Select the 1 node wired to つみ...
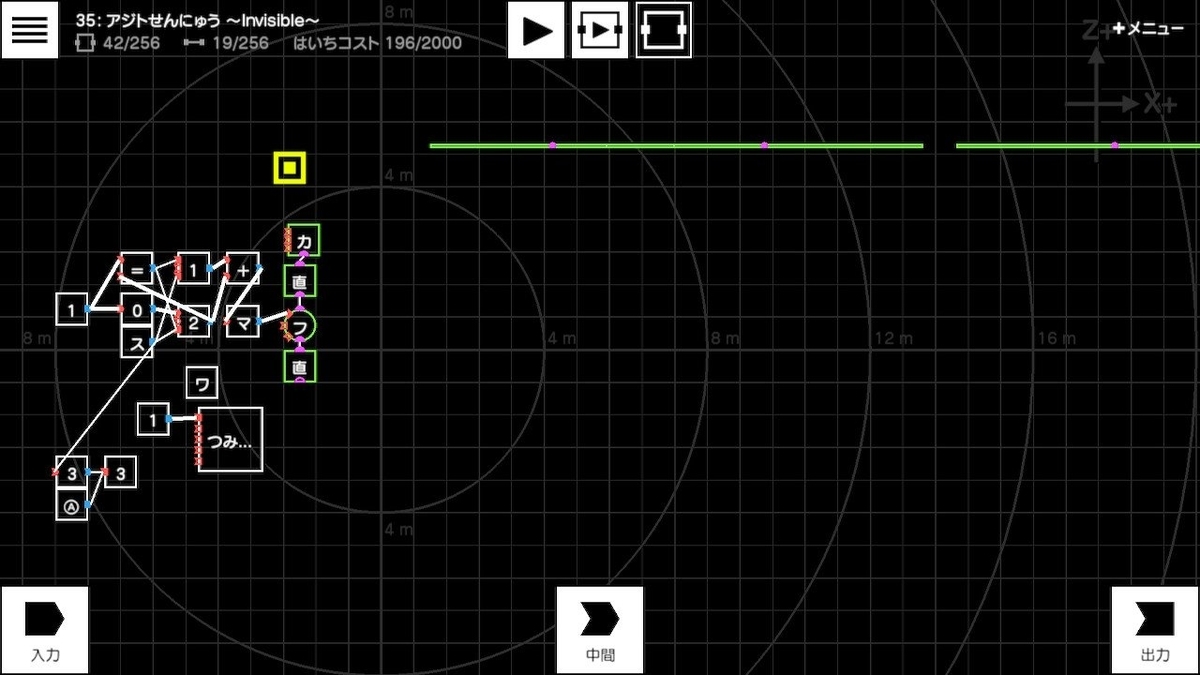1200x675 pixels. pos(153,420)
